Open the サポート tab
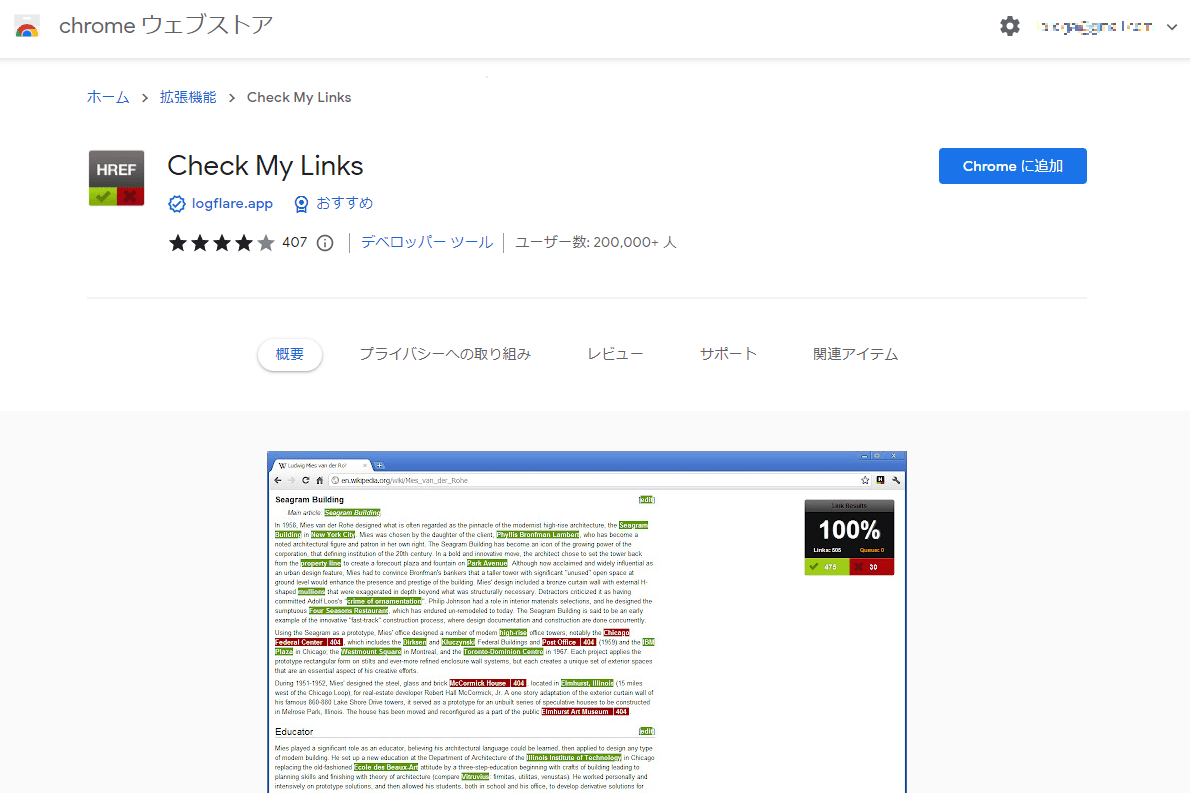 tap(728, 354)
